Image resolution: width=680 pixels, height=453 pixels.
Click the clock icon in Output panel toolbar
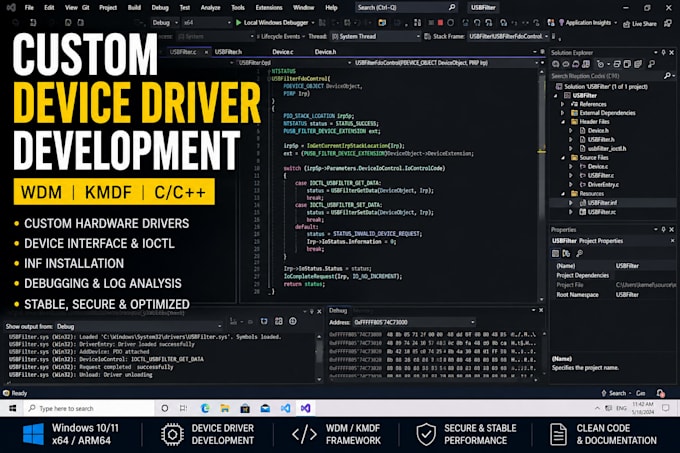(x=293, y=321)
